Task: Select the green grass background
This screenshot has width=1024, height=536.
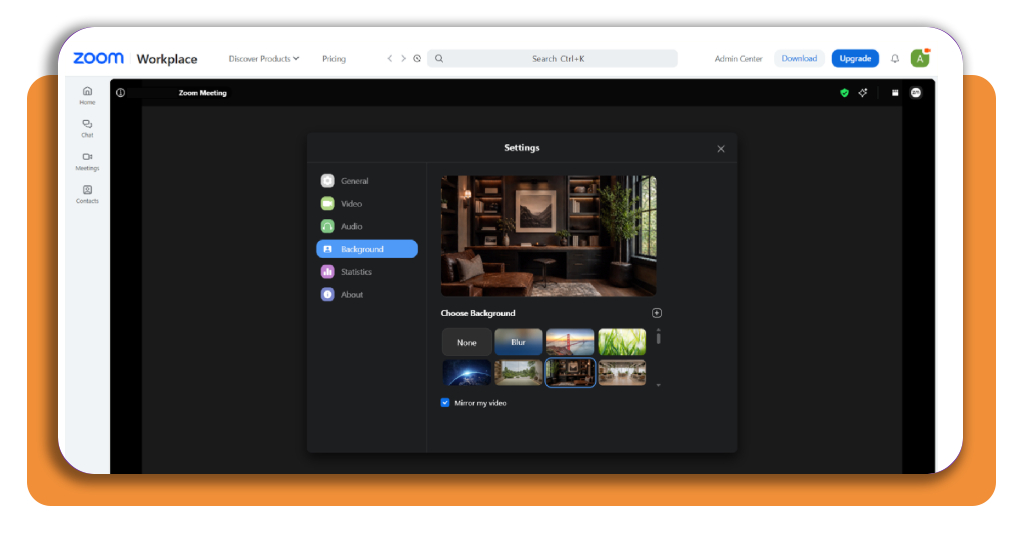Action: [622, 342]
